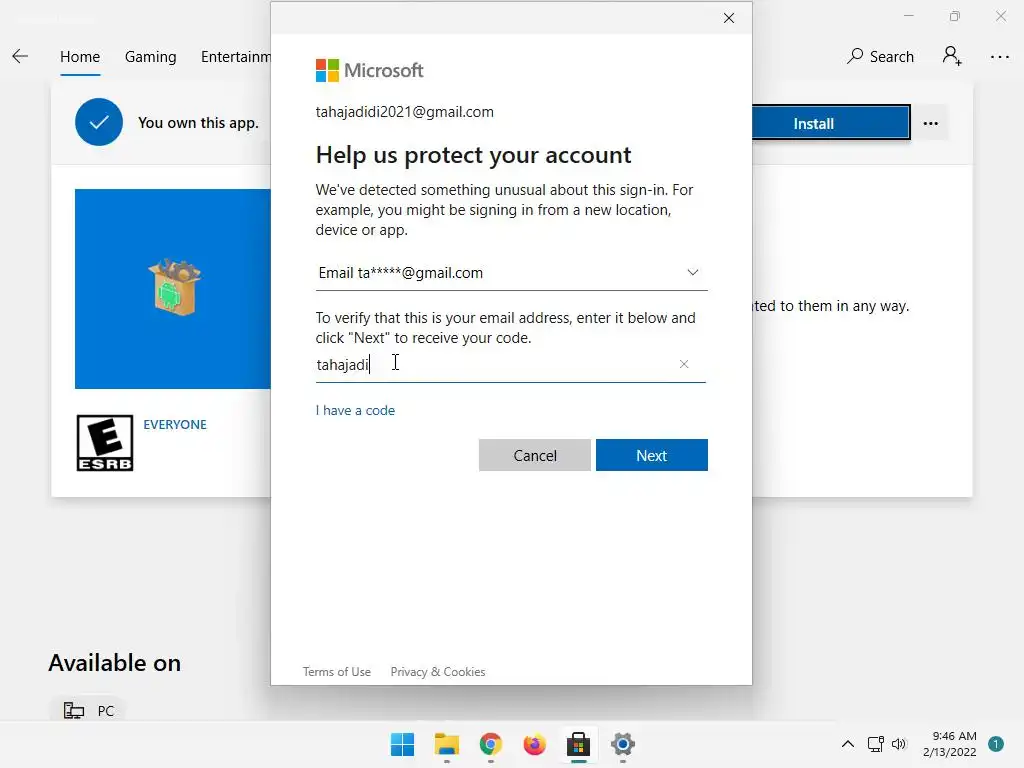This screenshot has width=1024, height=768.
Task: Click the 'You own this app' checkmark icon
Action: (x=99, y=122)
